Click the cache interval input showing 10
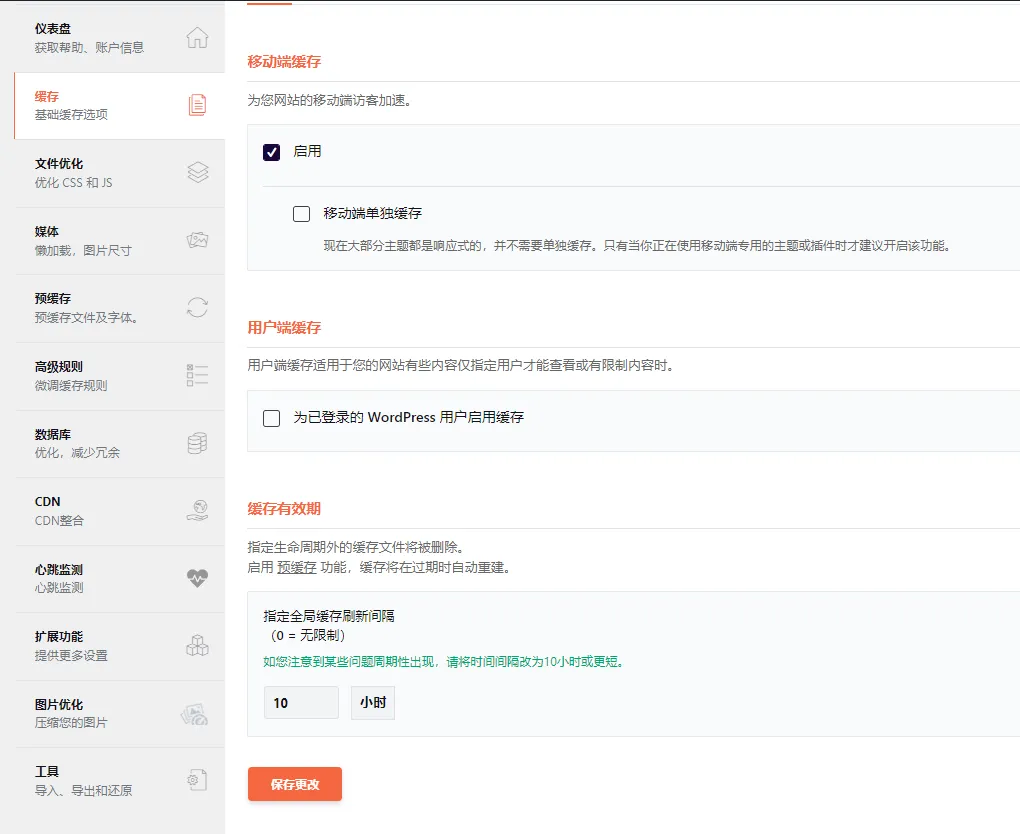The width and height of the screenshot is (1020, 834). click(300, 702)
